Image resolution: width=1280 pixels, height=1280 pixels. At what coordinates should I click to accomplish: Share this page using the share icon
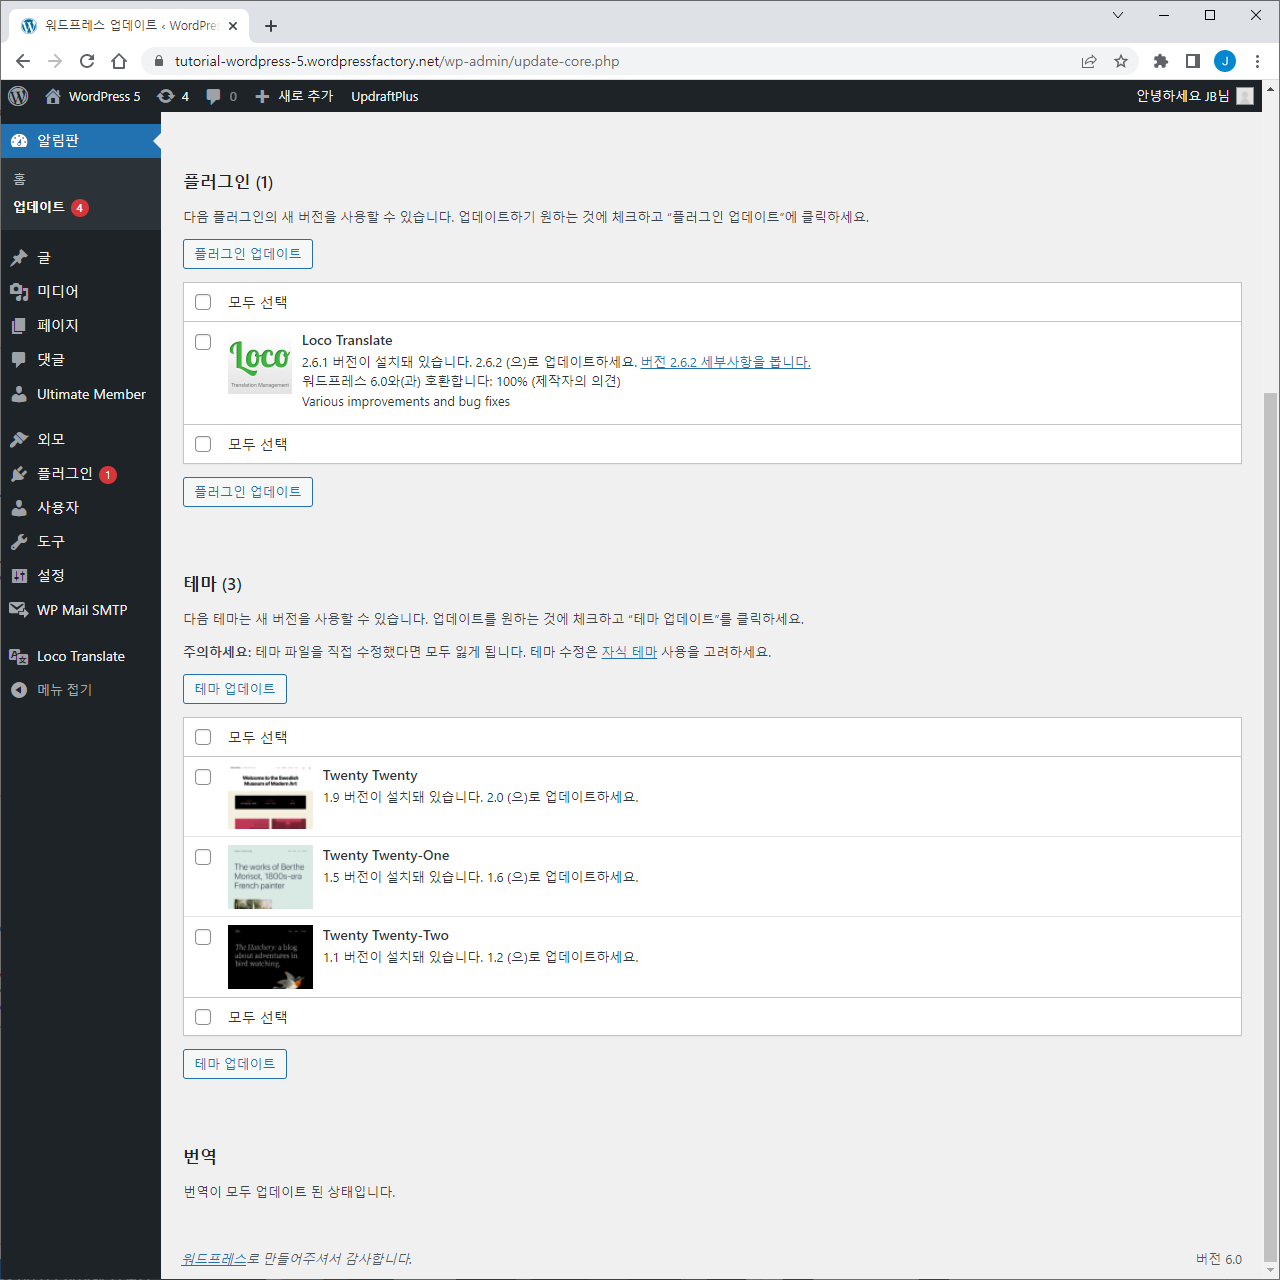tap(1089, 61)
